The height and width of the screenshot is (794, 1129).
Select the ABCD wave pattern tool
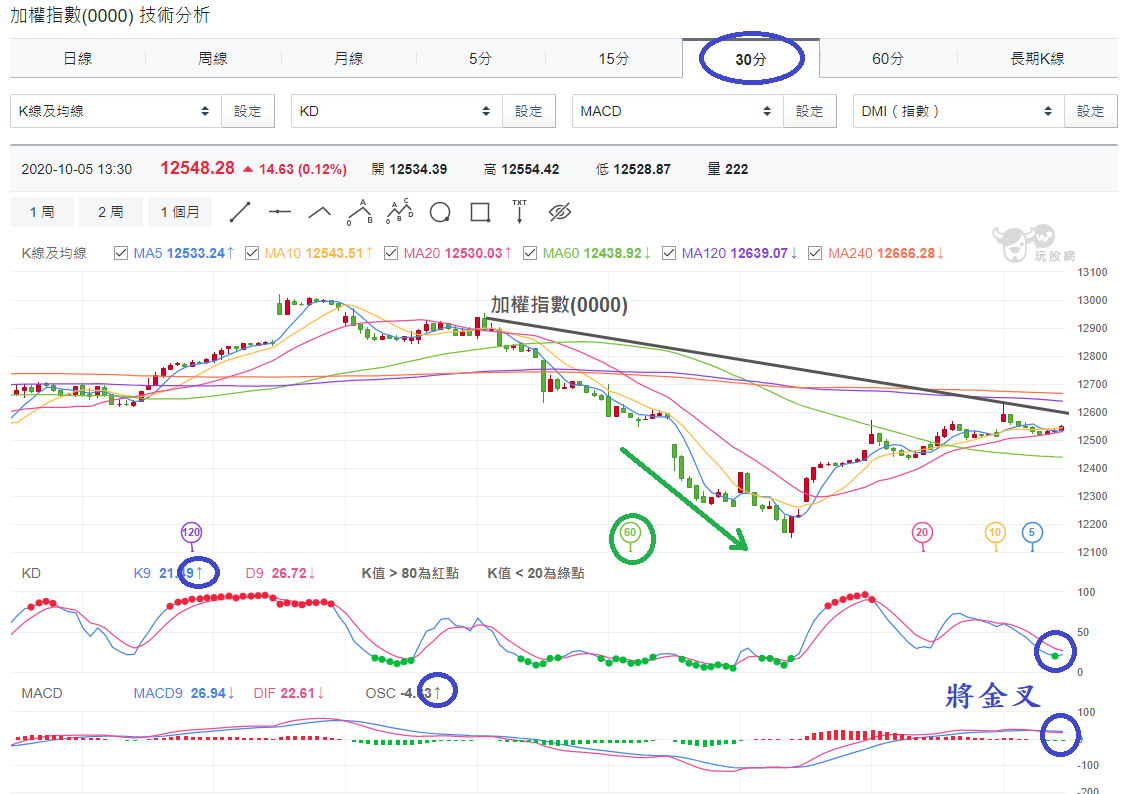[400, 211]
